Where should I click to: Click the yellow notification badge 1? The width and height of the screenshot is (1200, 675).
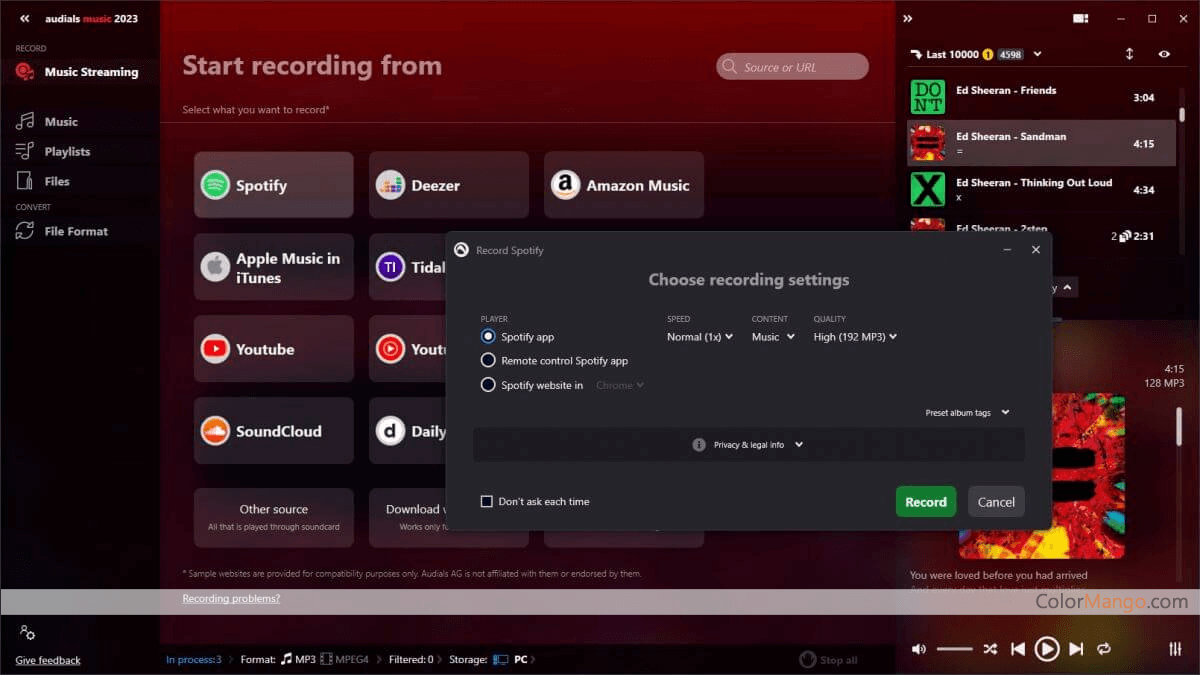[987, 54]
